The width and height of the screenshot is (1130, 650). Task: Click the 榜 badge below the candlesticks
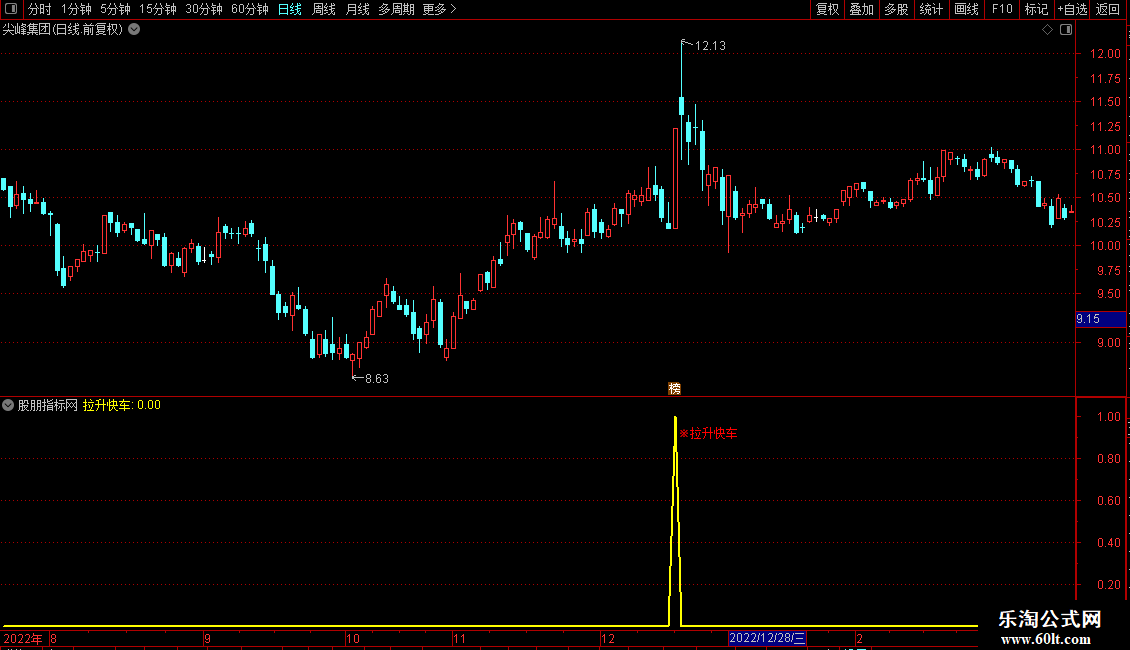(x=675, y=388)
